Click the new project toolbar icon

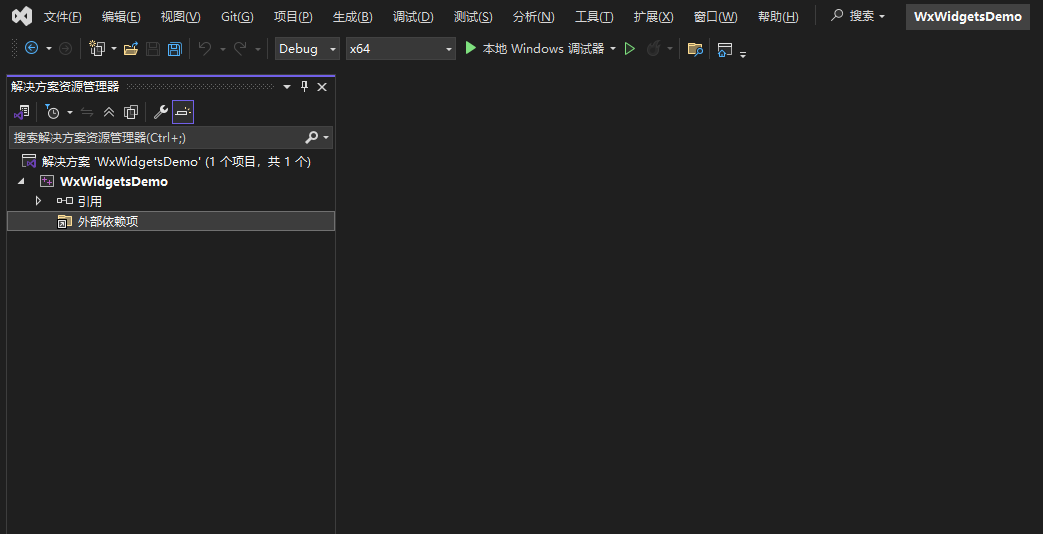point(98,49)
